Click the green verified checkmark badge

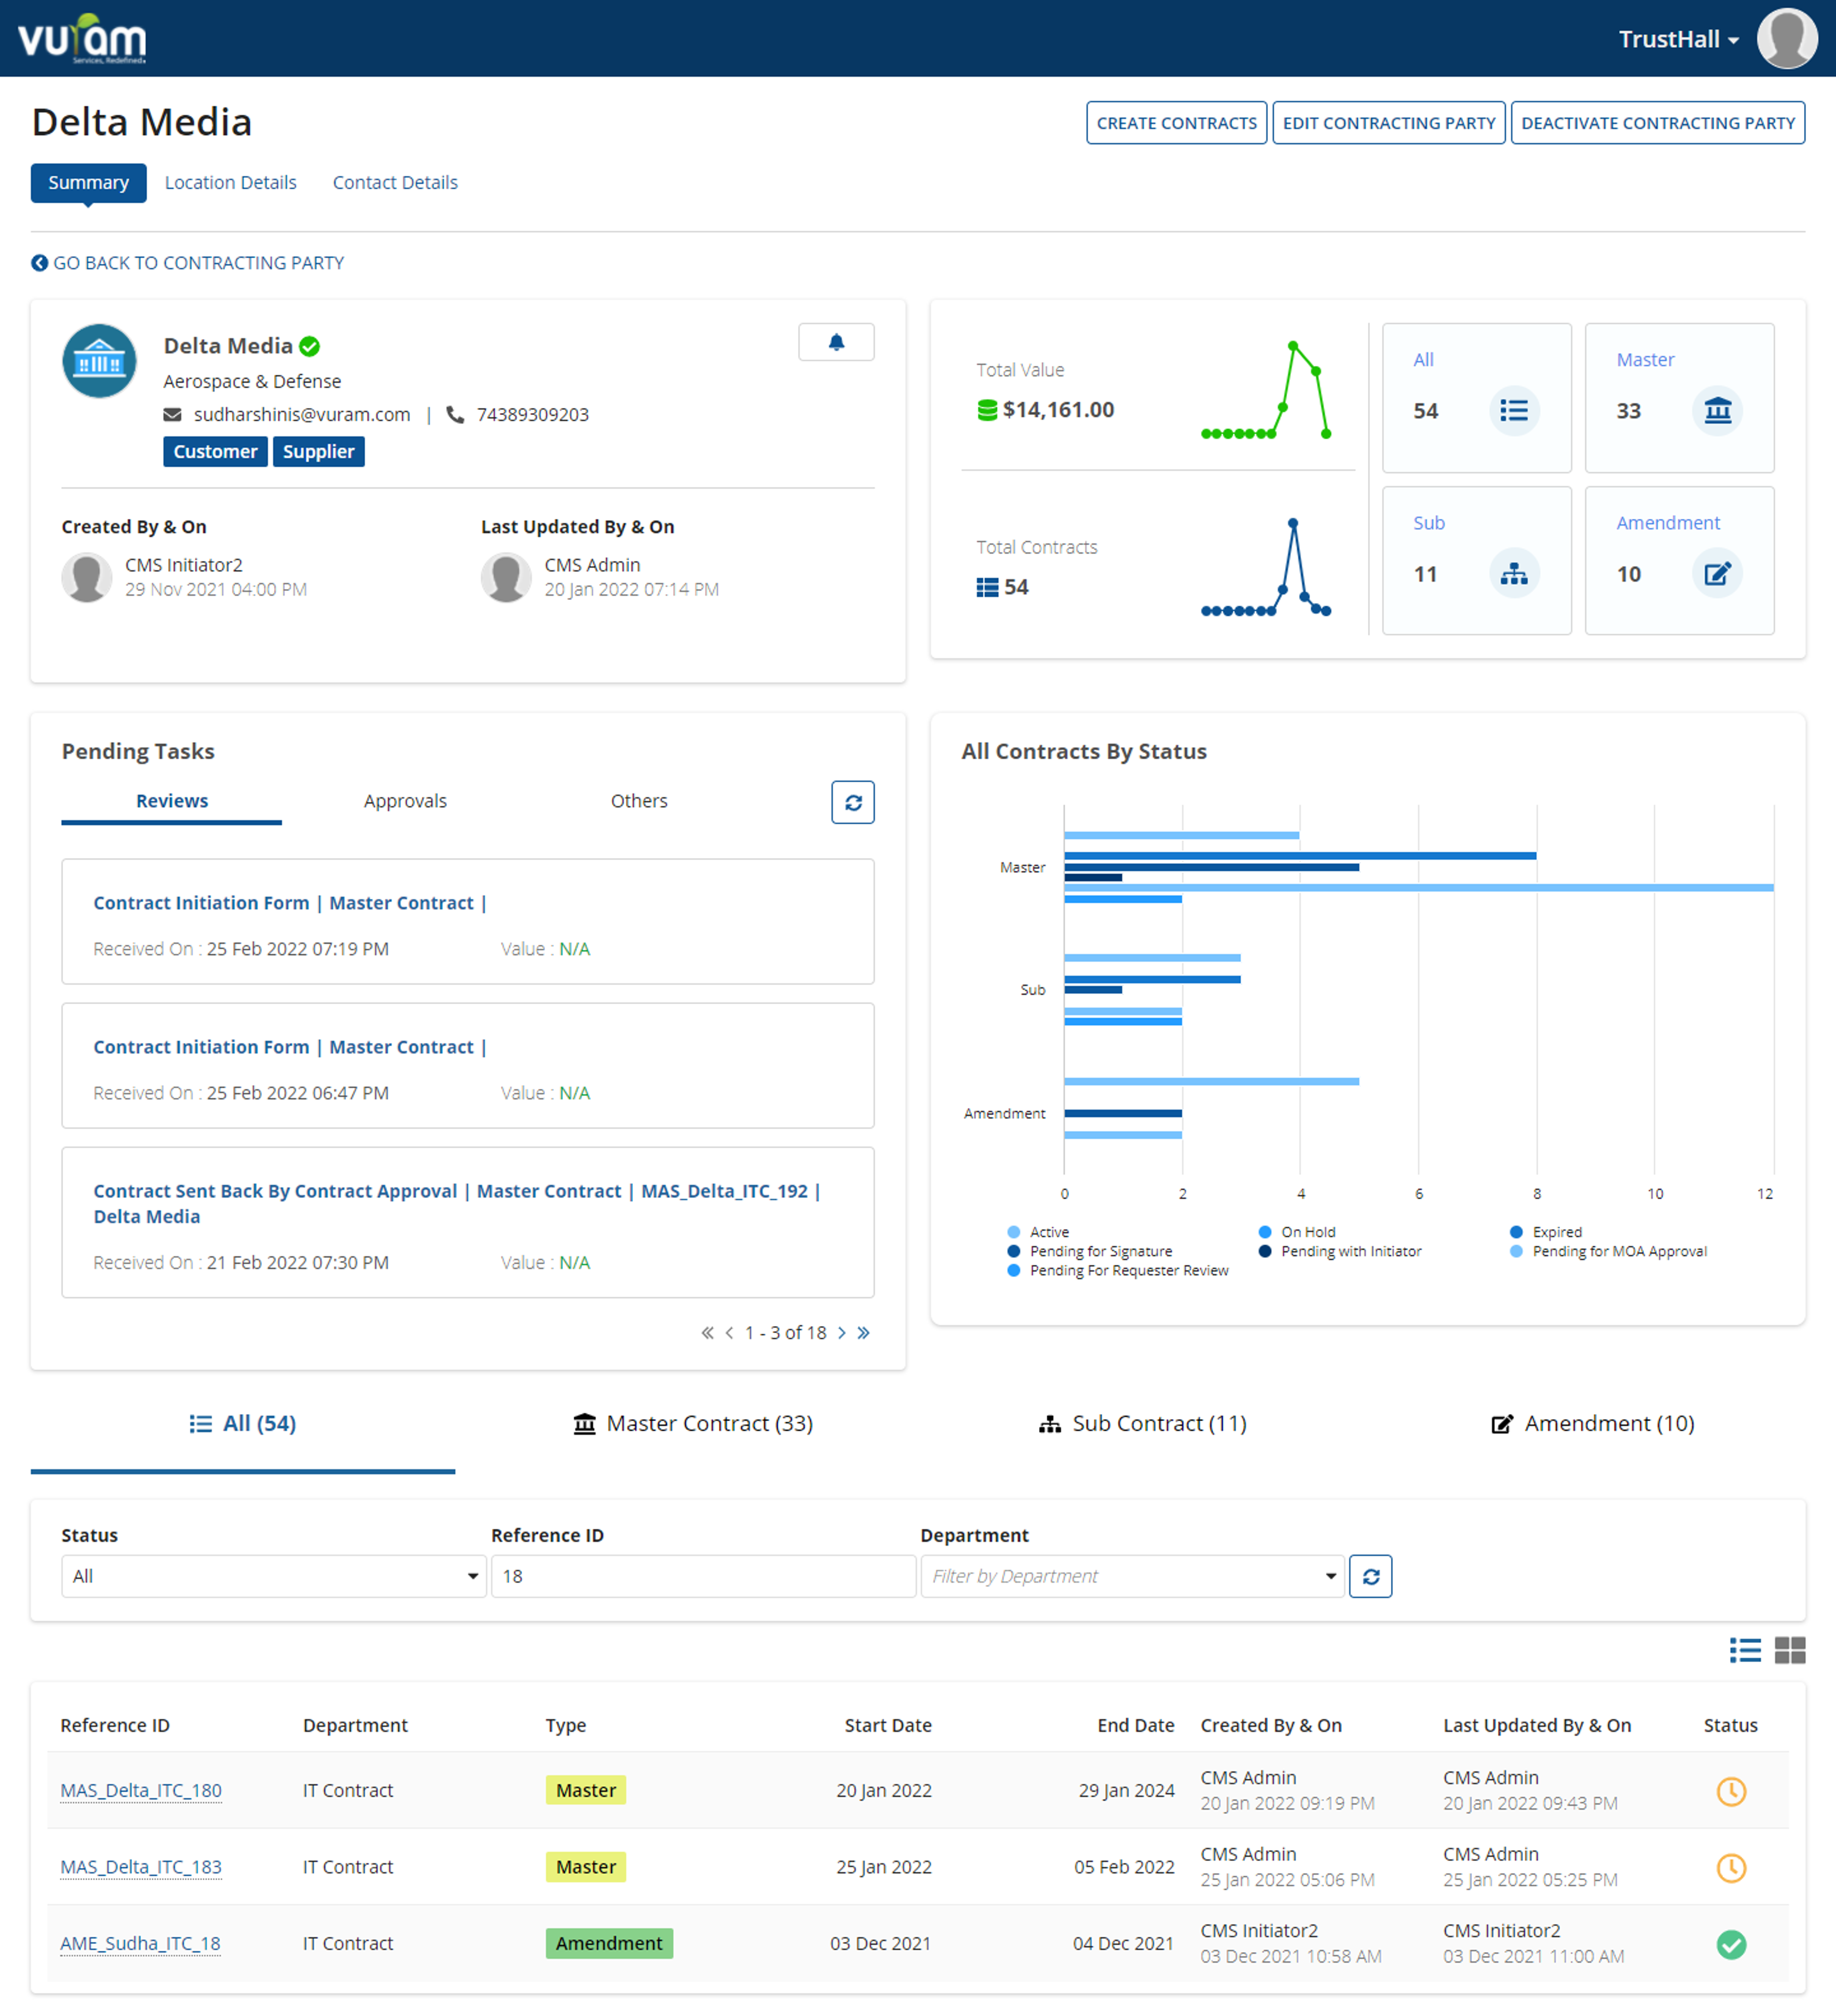[310, 346]
